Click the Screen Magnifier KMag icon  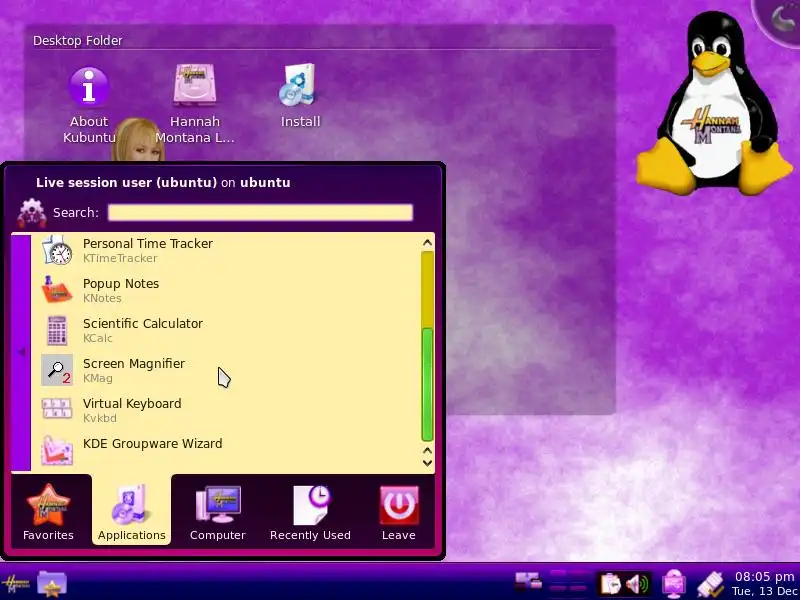click(57, 370)
